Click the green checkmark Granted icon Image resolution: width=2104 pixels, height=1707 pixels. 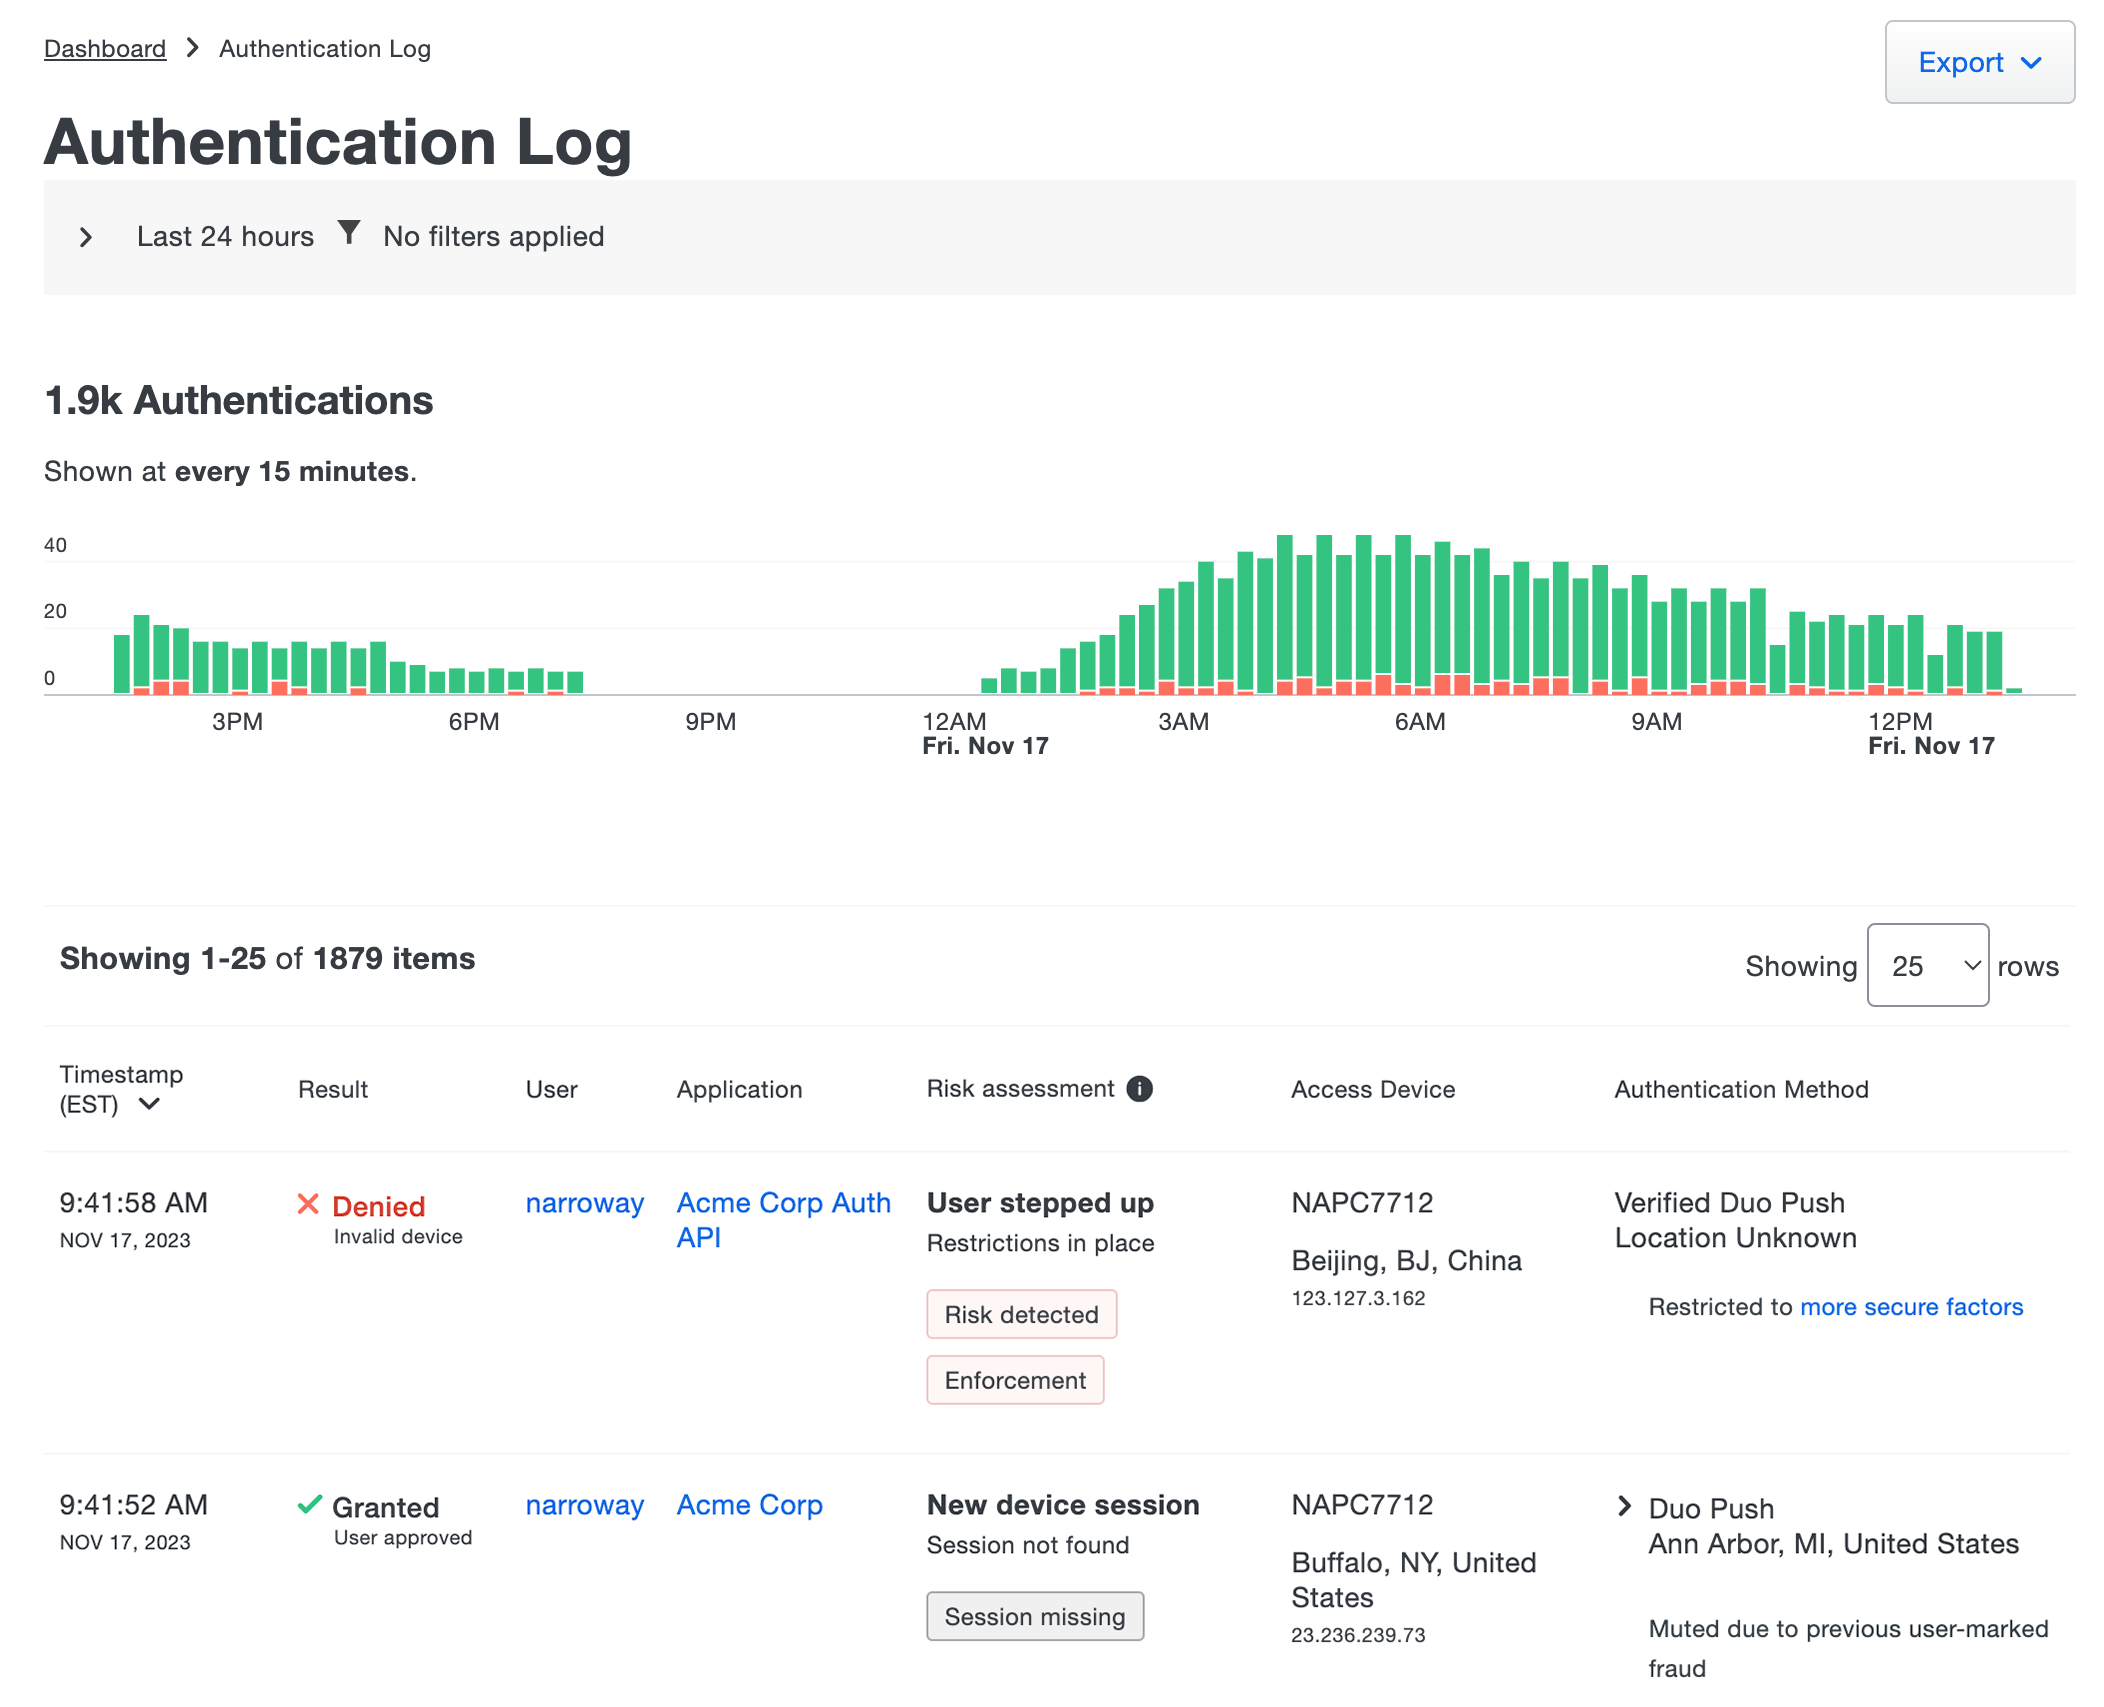pos(309,1505)
